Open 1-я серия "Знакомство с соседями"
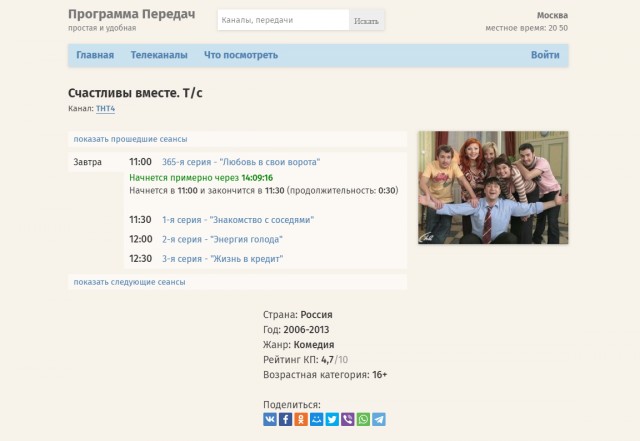This screenshot has width=640, height=441. point(238,220)
